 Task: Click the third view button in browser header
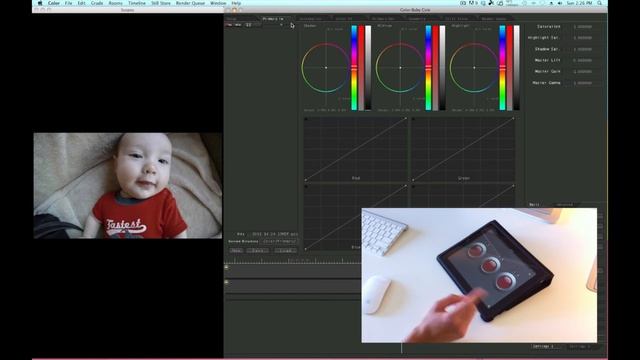[249, 25]
